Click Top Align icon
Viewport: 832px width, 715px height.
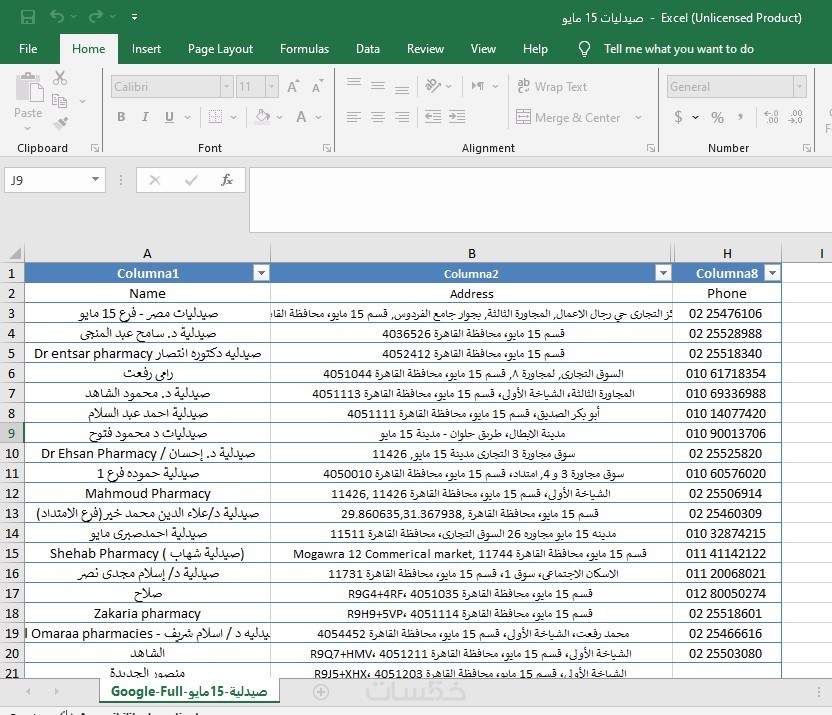click(x=354, y=83)
